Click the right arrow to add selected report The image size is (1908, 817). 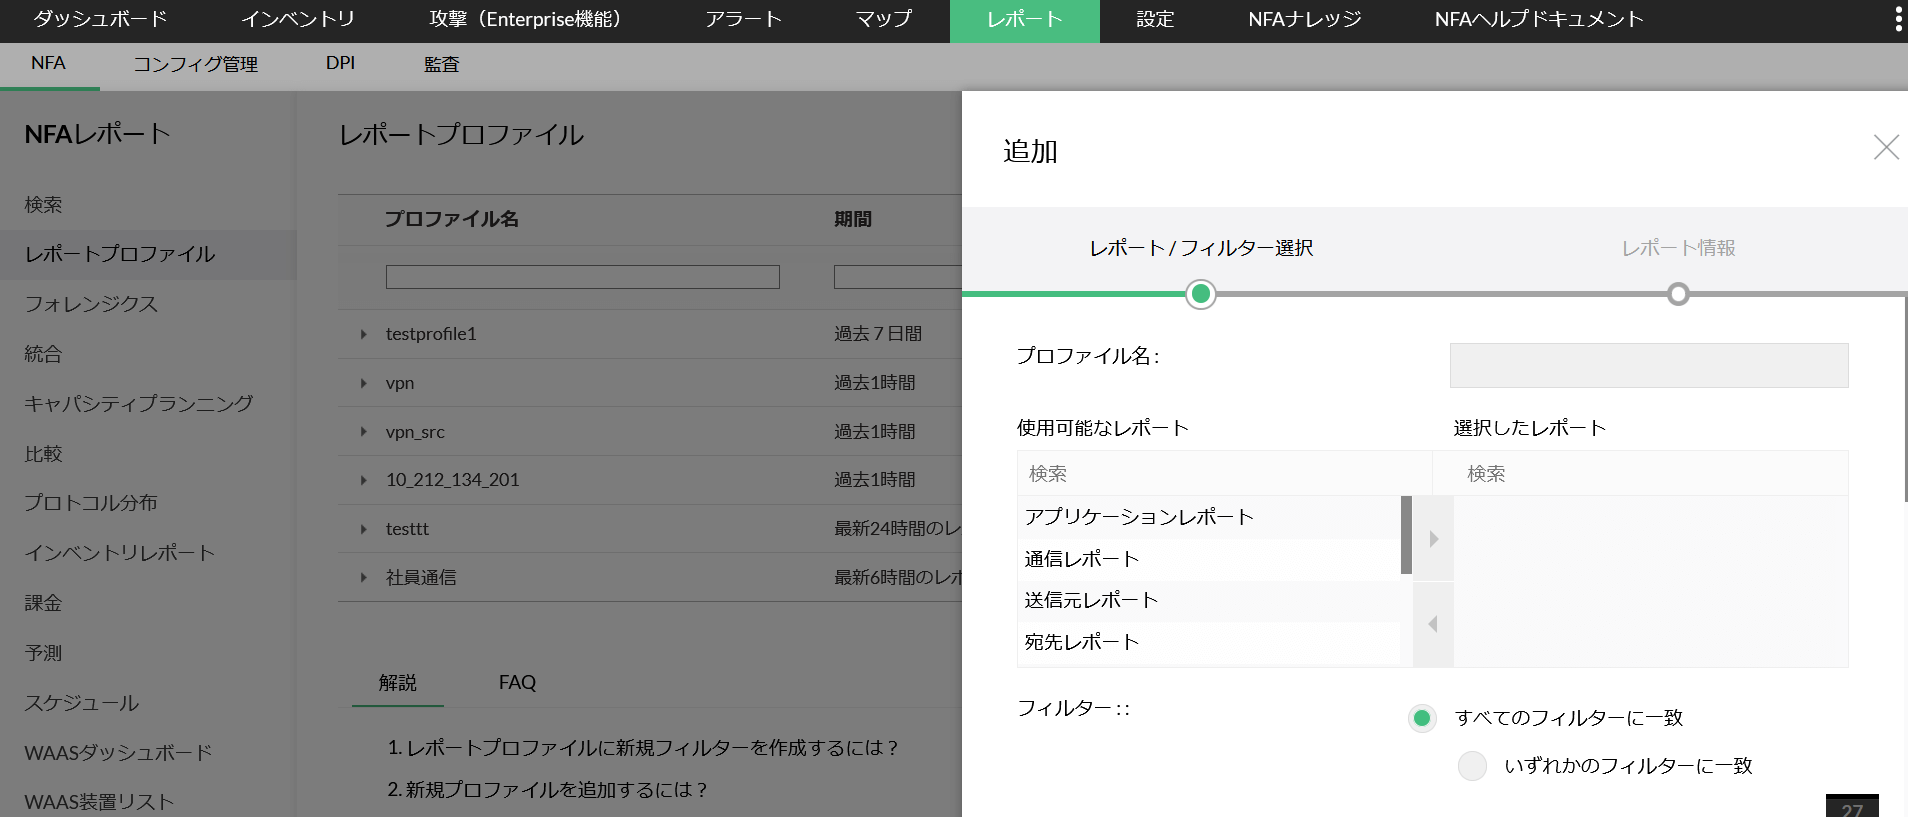click(1433, 539)
